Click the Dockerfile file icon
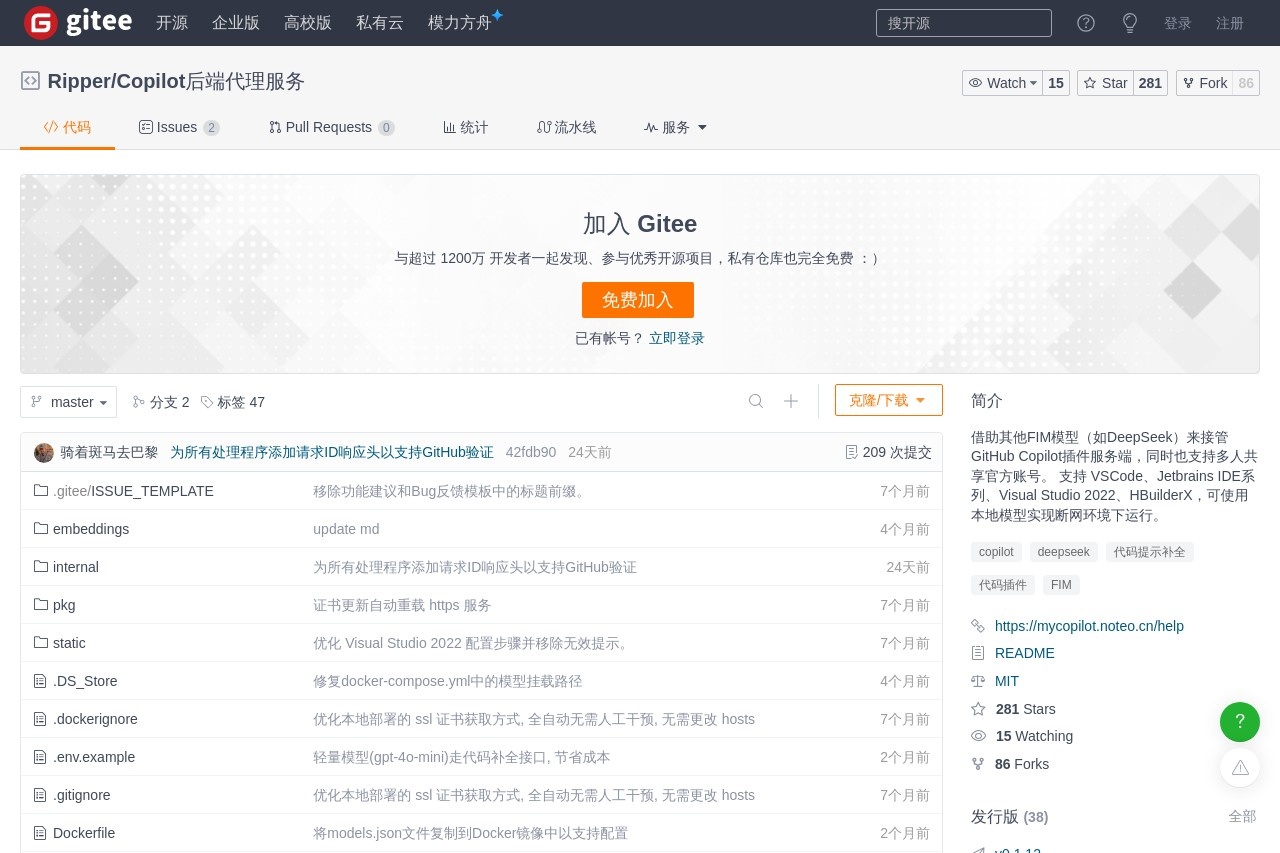The height and width of the screenshot is (853, 1280). 41,833
